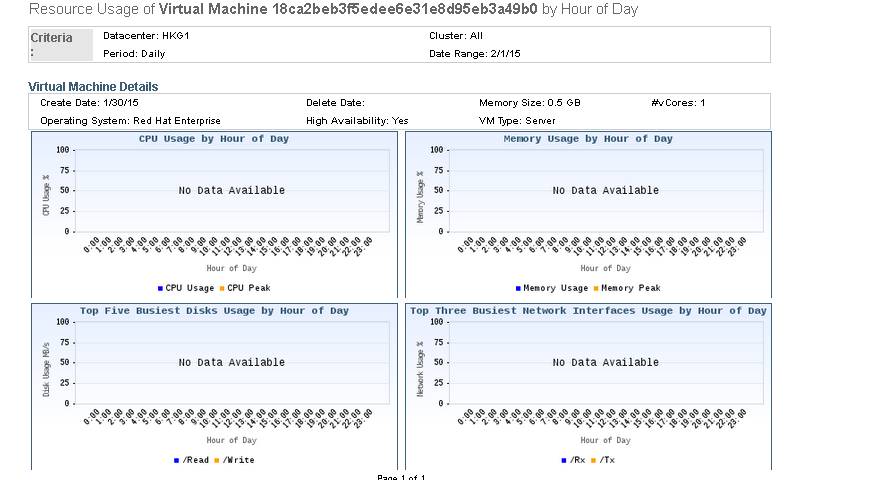Click the blue /Read legend marker
The height and width of the screenshot is (480, 874).
pos(175,460)
